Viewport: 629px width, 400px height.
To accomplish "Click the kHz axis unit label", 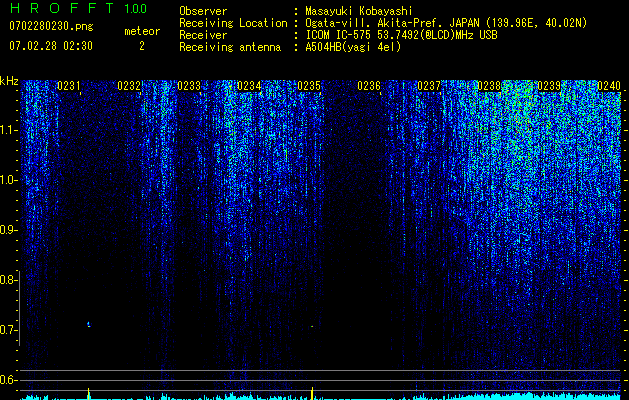I will coord(9,81).
